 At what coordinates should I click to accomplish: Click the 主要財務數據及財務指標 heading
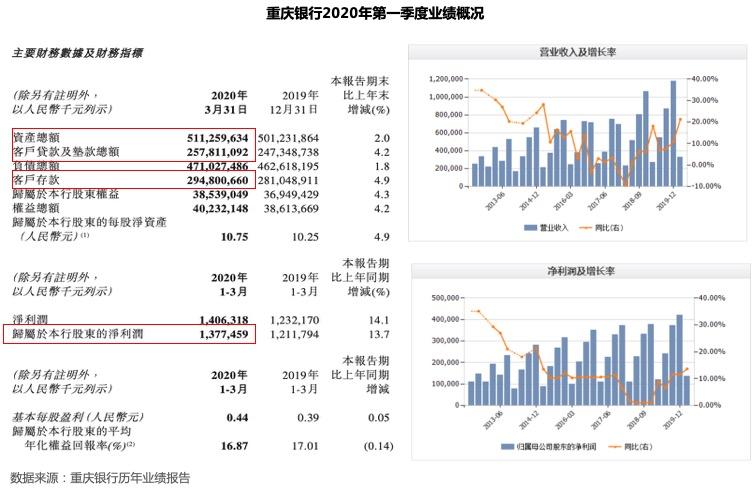click(x=77, y=53)
